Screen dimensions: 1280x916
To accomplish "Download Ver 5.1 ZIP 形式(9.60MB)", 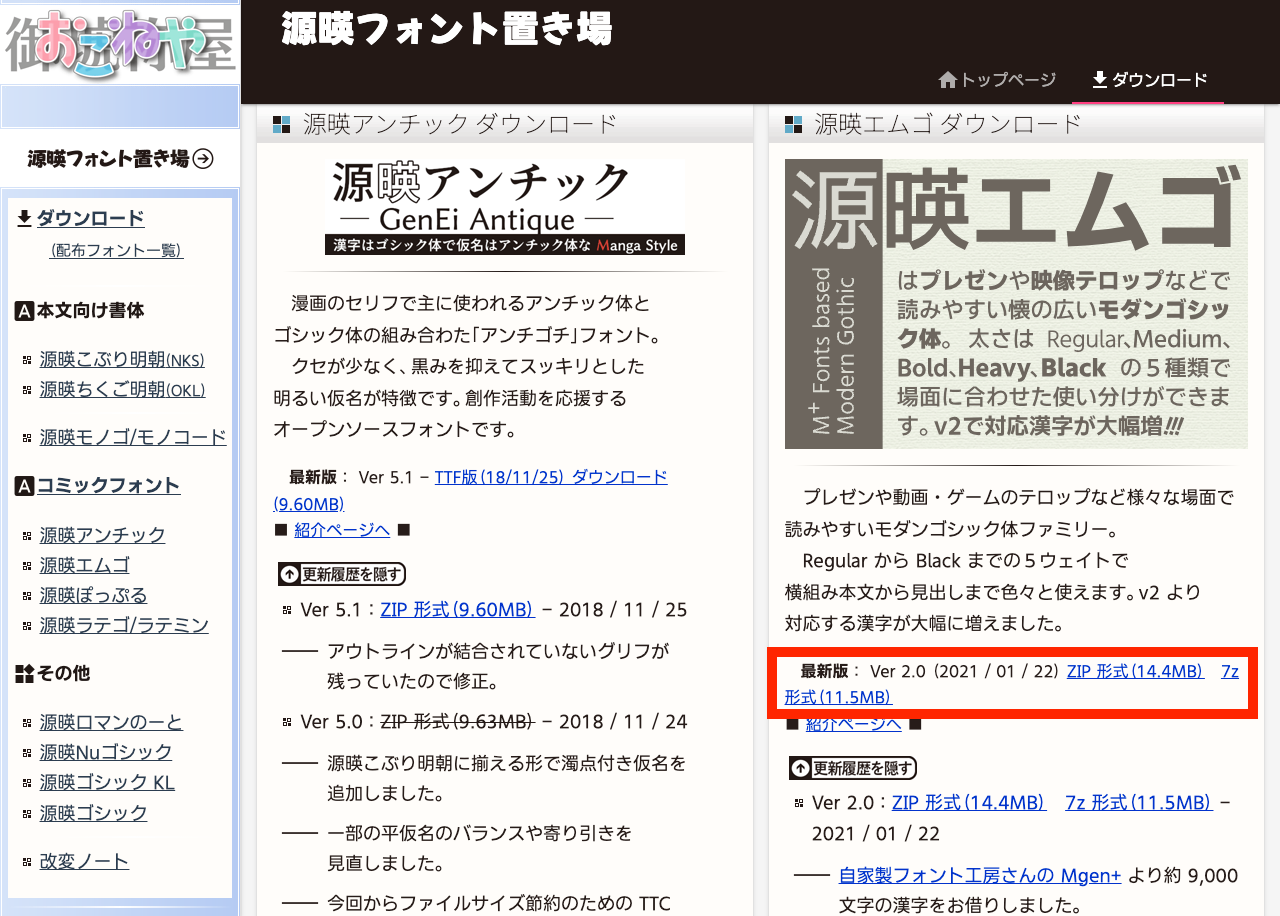I will click(457, 610).
